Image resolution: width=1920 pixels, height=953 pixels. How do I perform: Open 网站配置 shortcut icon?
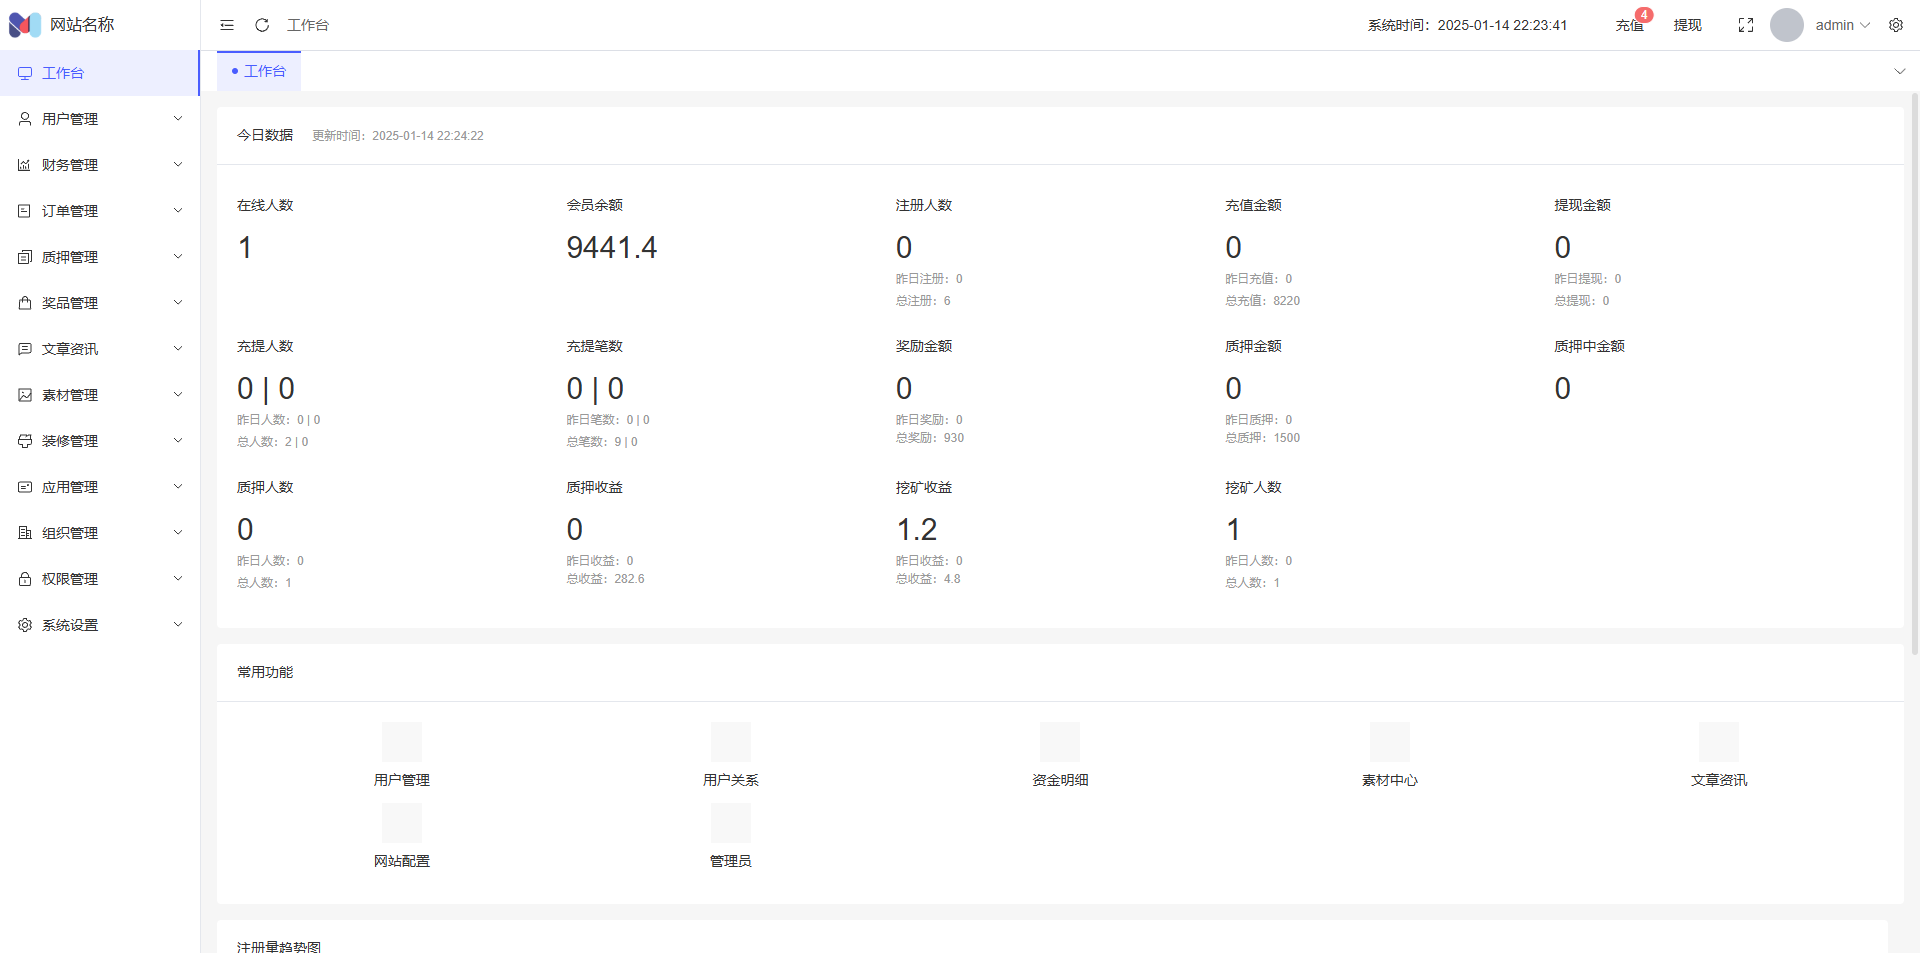tap(401, 823)
